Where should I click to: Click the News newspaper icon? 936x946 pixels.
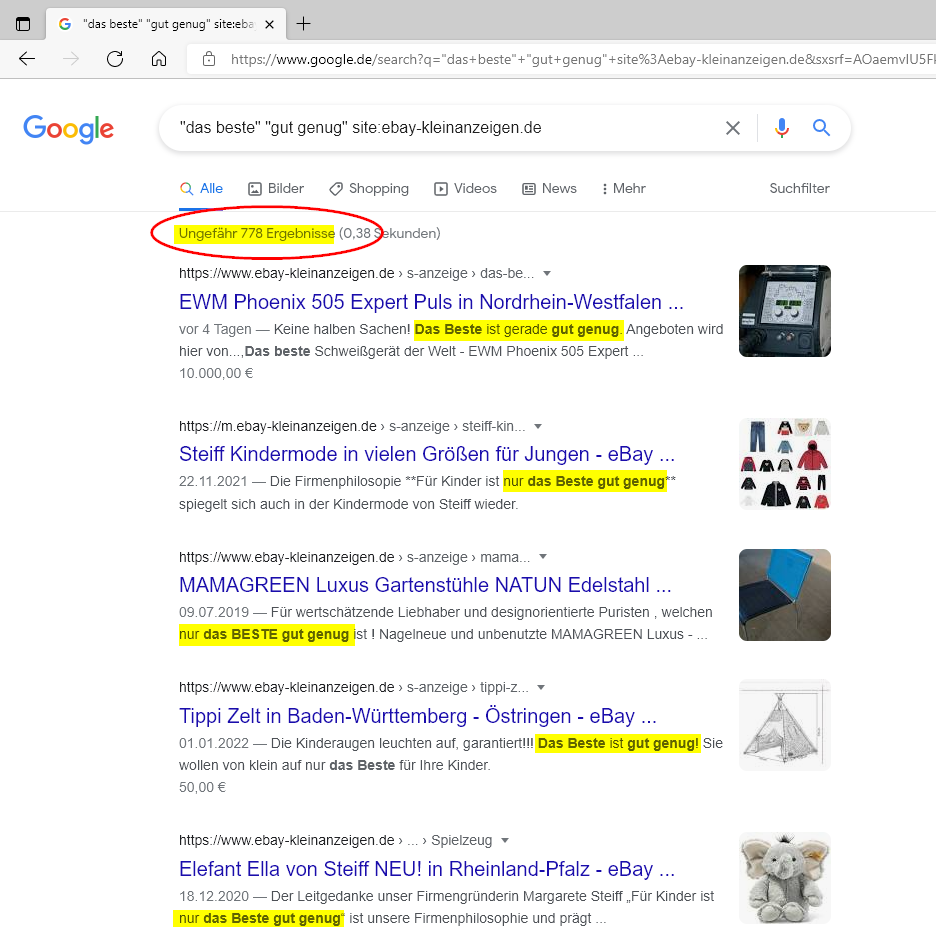529,189
